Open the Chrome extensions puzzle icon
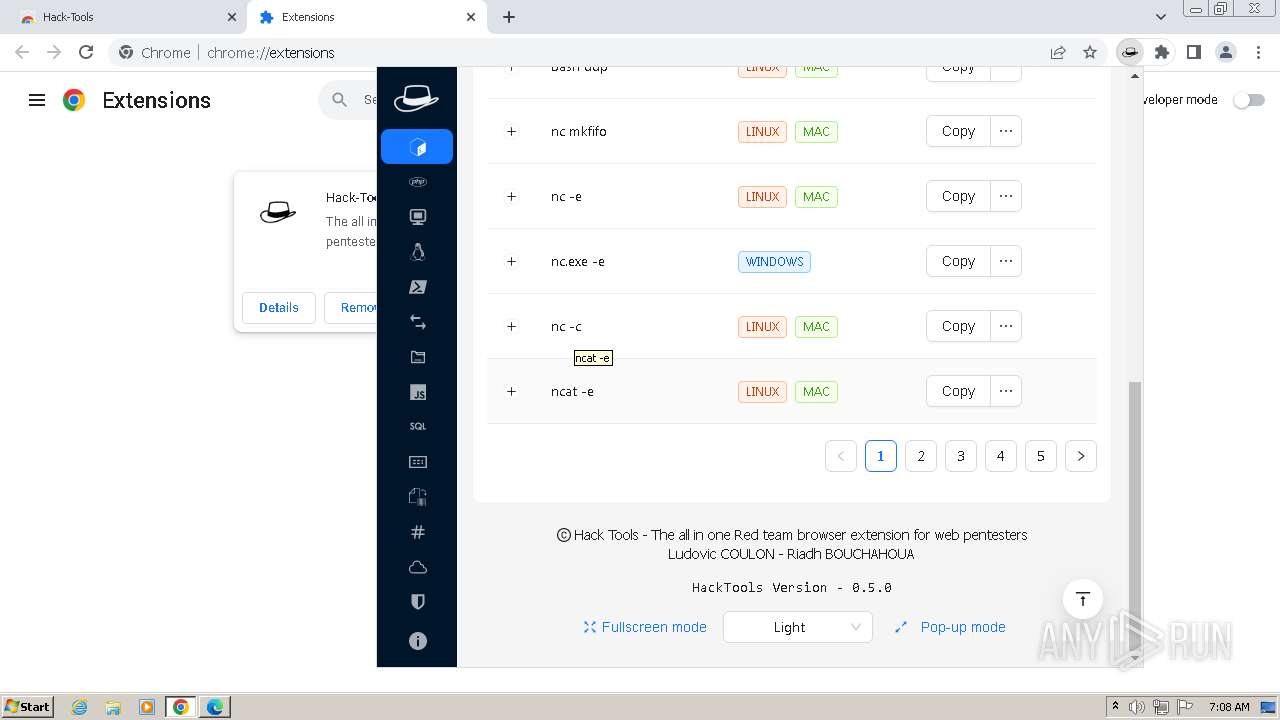The image size is (1280, 720). pyautogui.click(x=1161, y=52)
